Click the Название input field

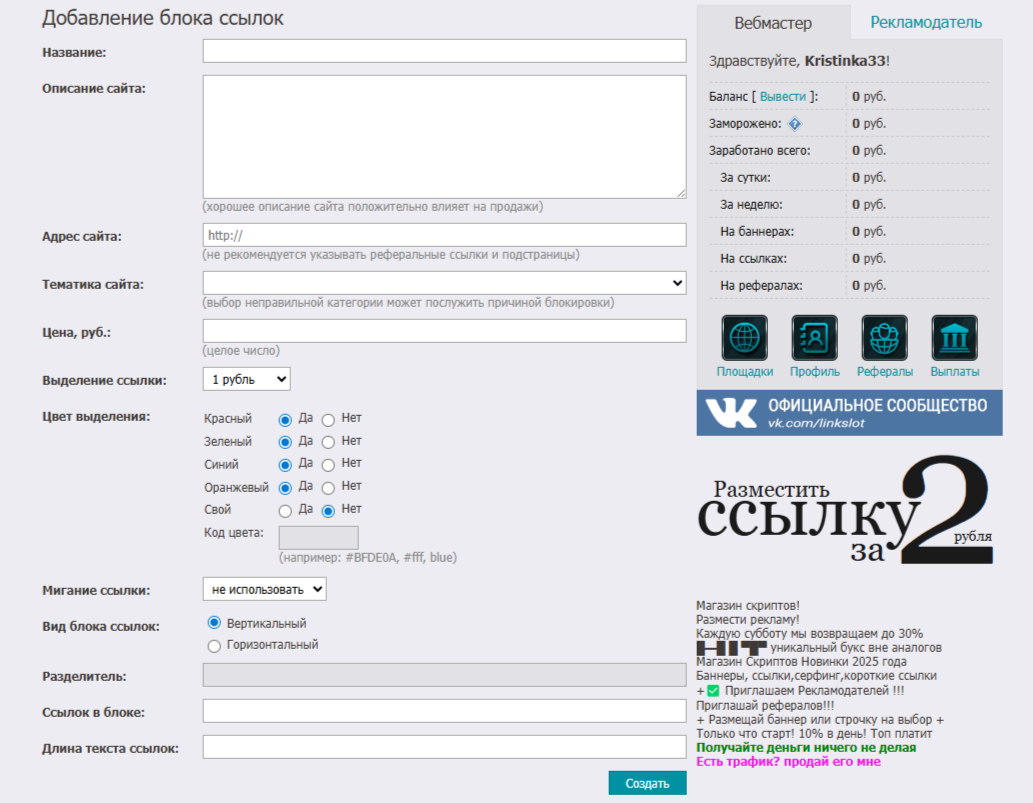tap(444, 51)
